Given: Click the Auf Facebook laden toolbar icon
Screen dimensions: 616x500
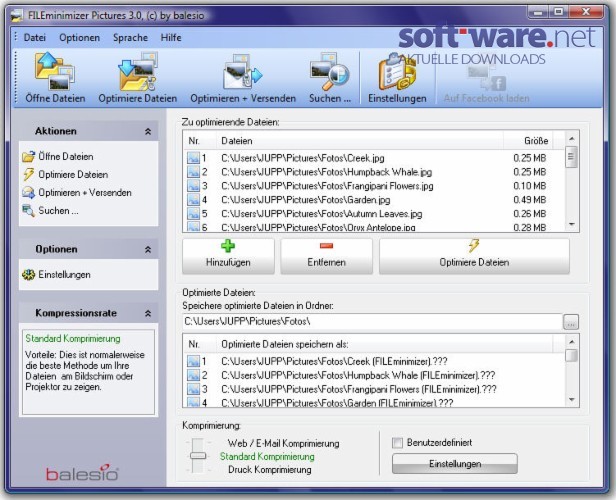Looking at the screenshot, I should (x=486, y=77).
